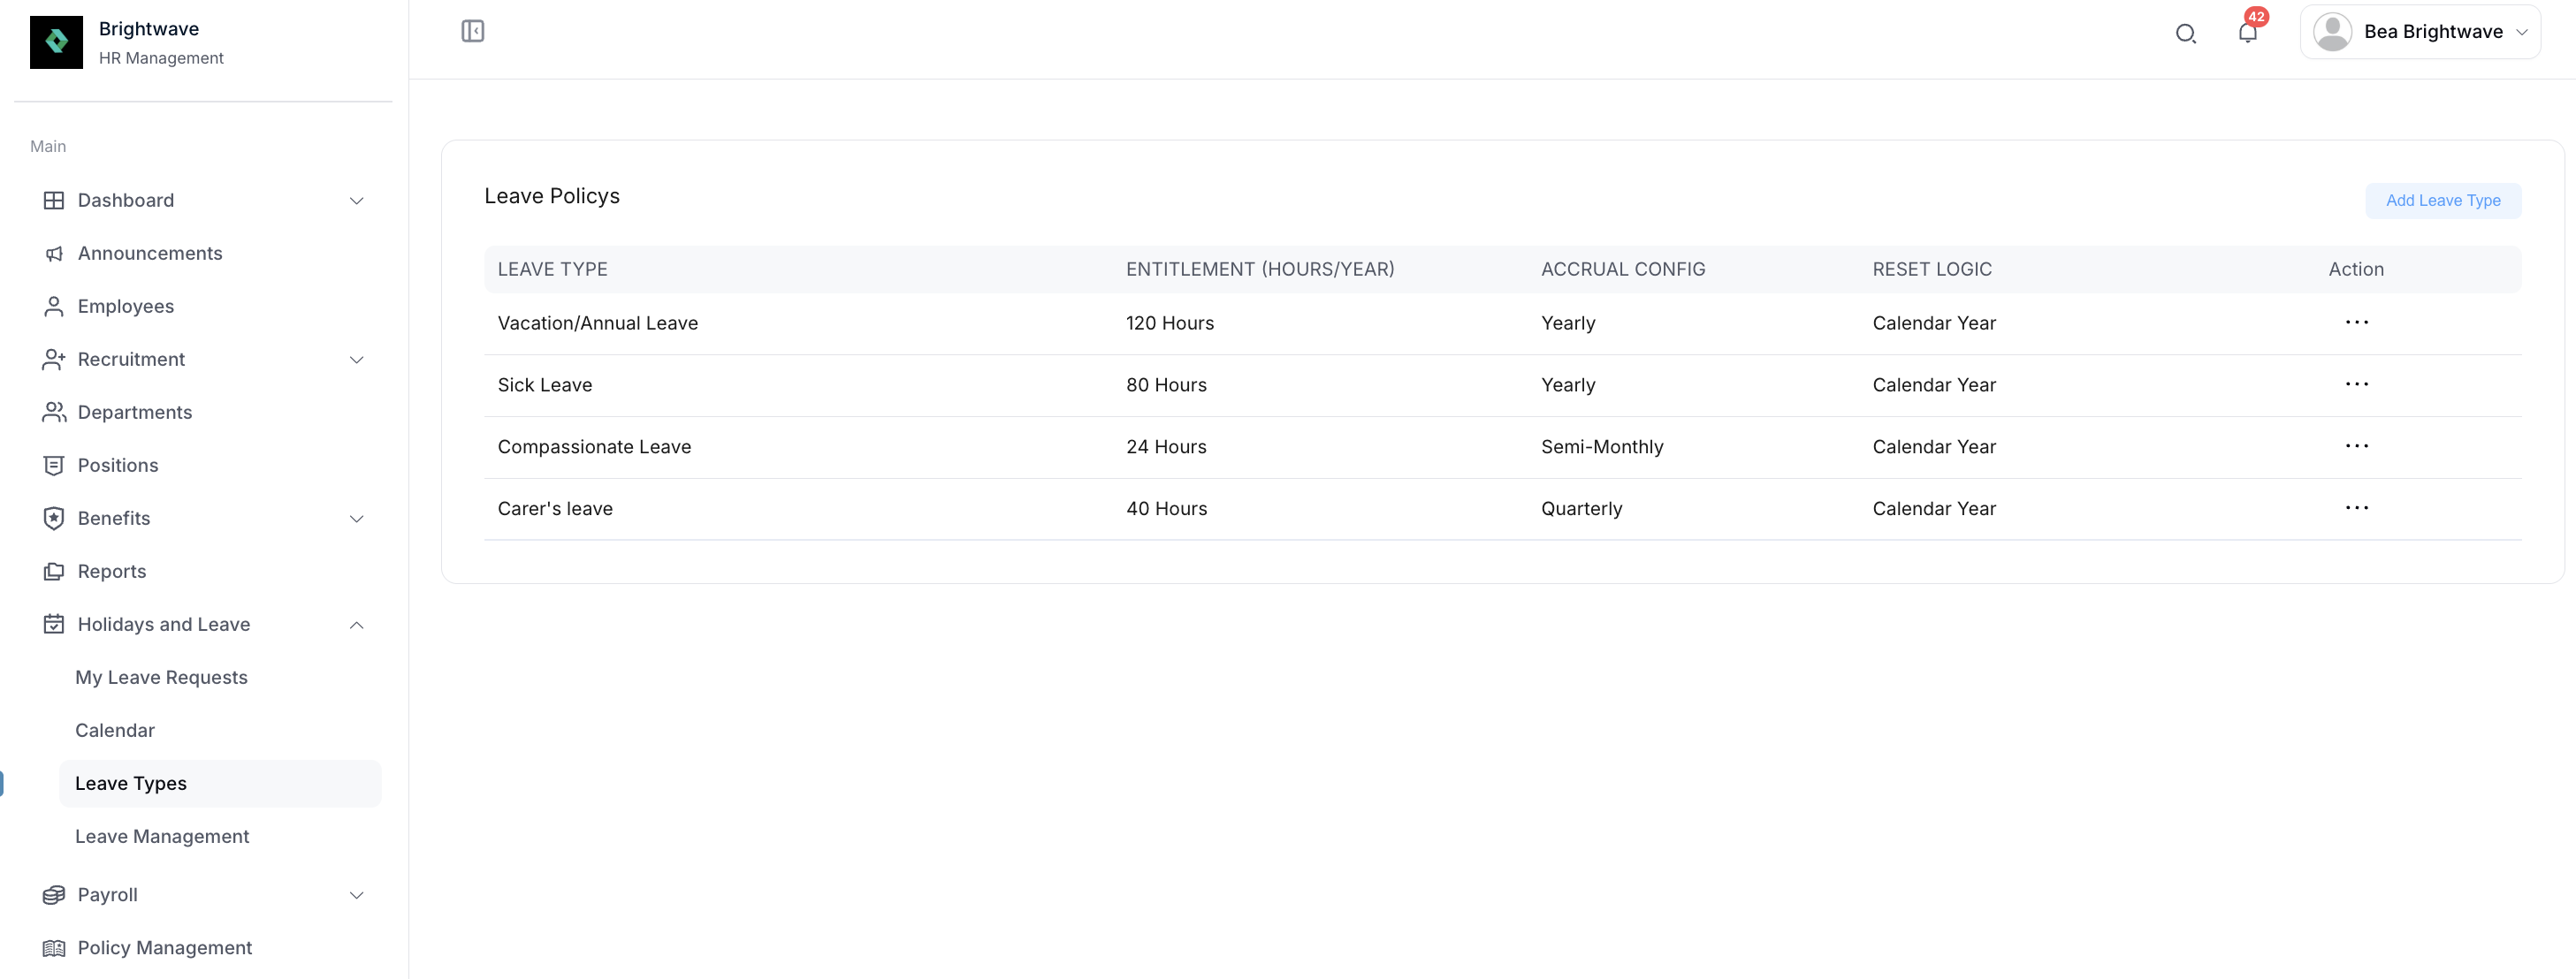Image resolution: width=2576 pixels, height=979 pixels.
Task: Open Leave Management menu item
Action: pos(162,837)
